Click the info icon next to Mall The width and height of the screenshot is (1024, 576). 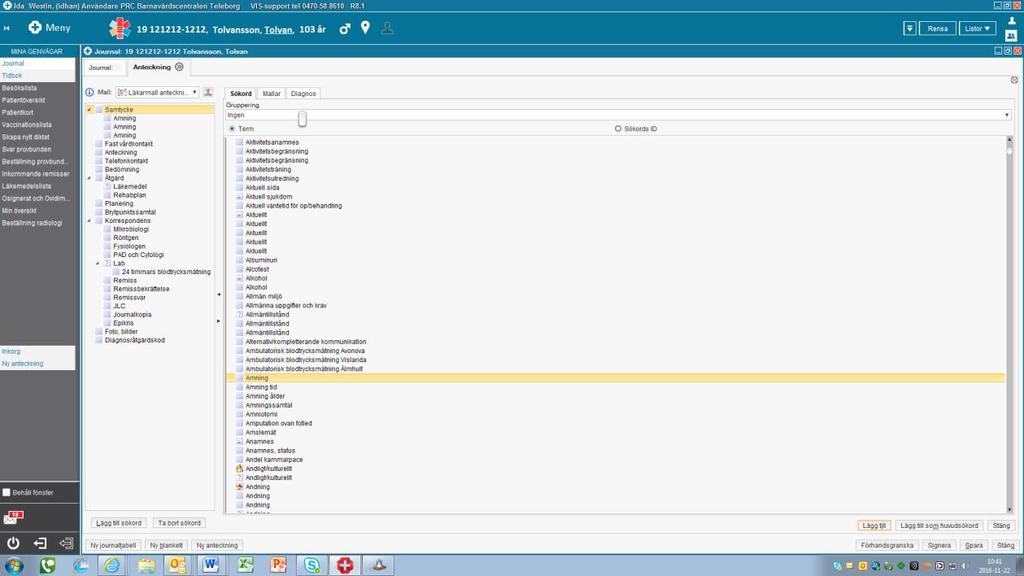point(89,92)
